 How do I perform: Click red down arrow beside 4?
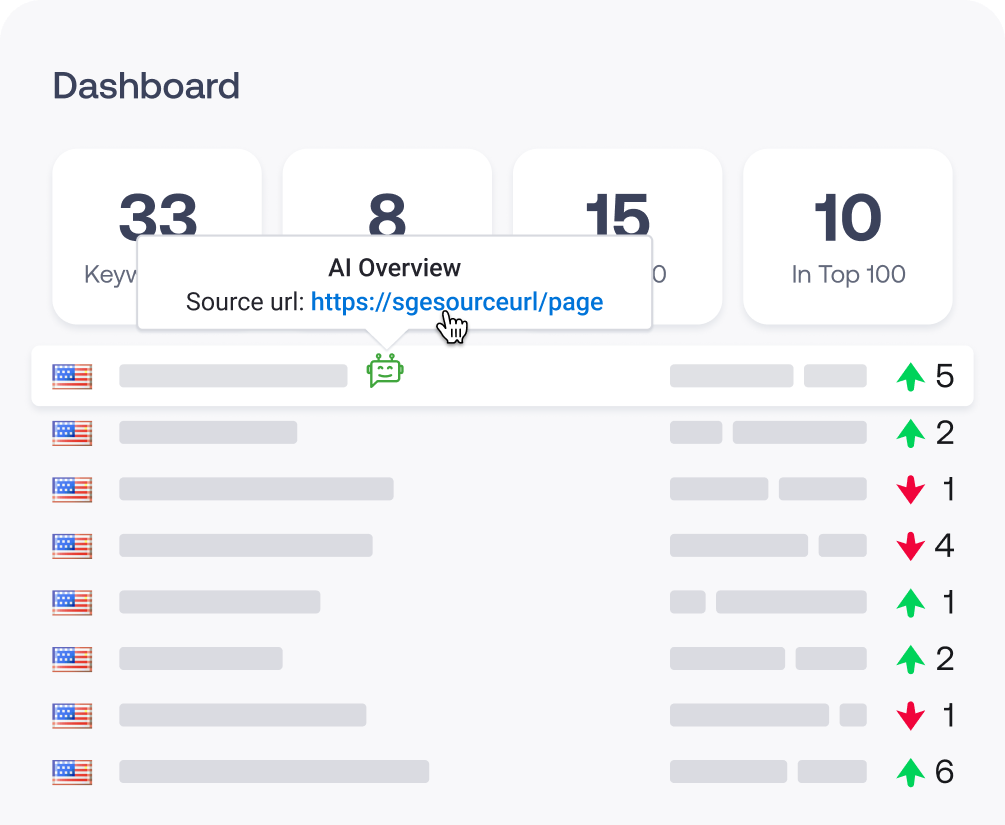[910, 546]
